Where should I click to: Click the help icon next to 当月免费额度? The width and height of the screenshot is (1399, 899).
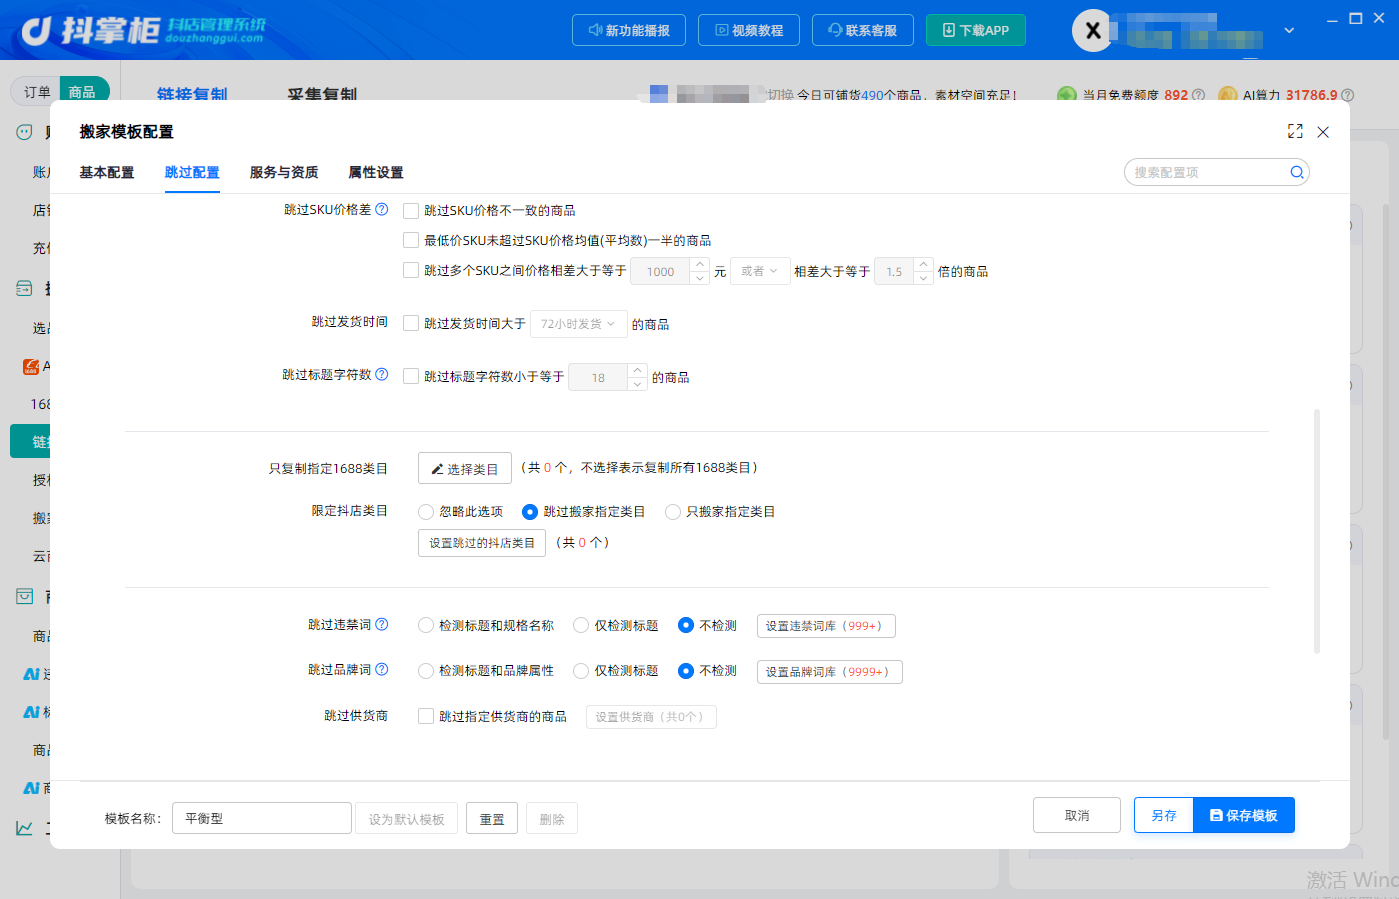[x=1198, y=95]
